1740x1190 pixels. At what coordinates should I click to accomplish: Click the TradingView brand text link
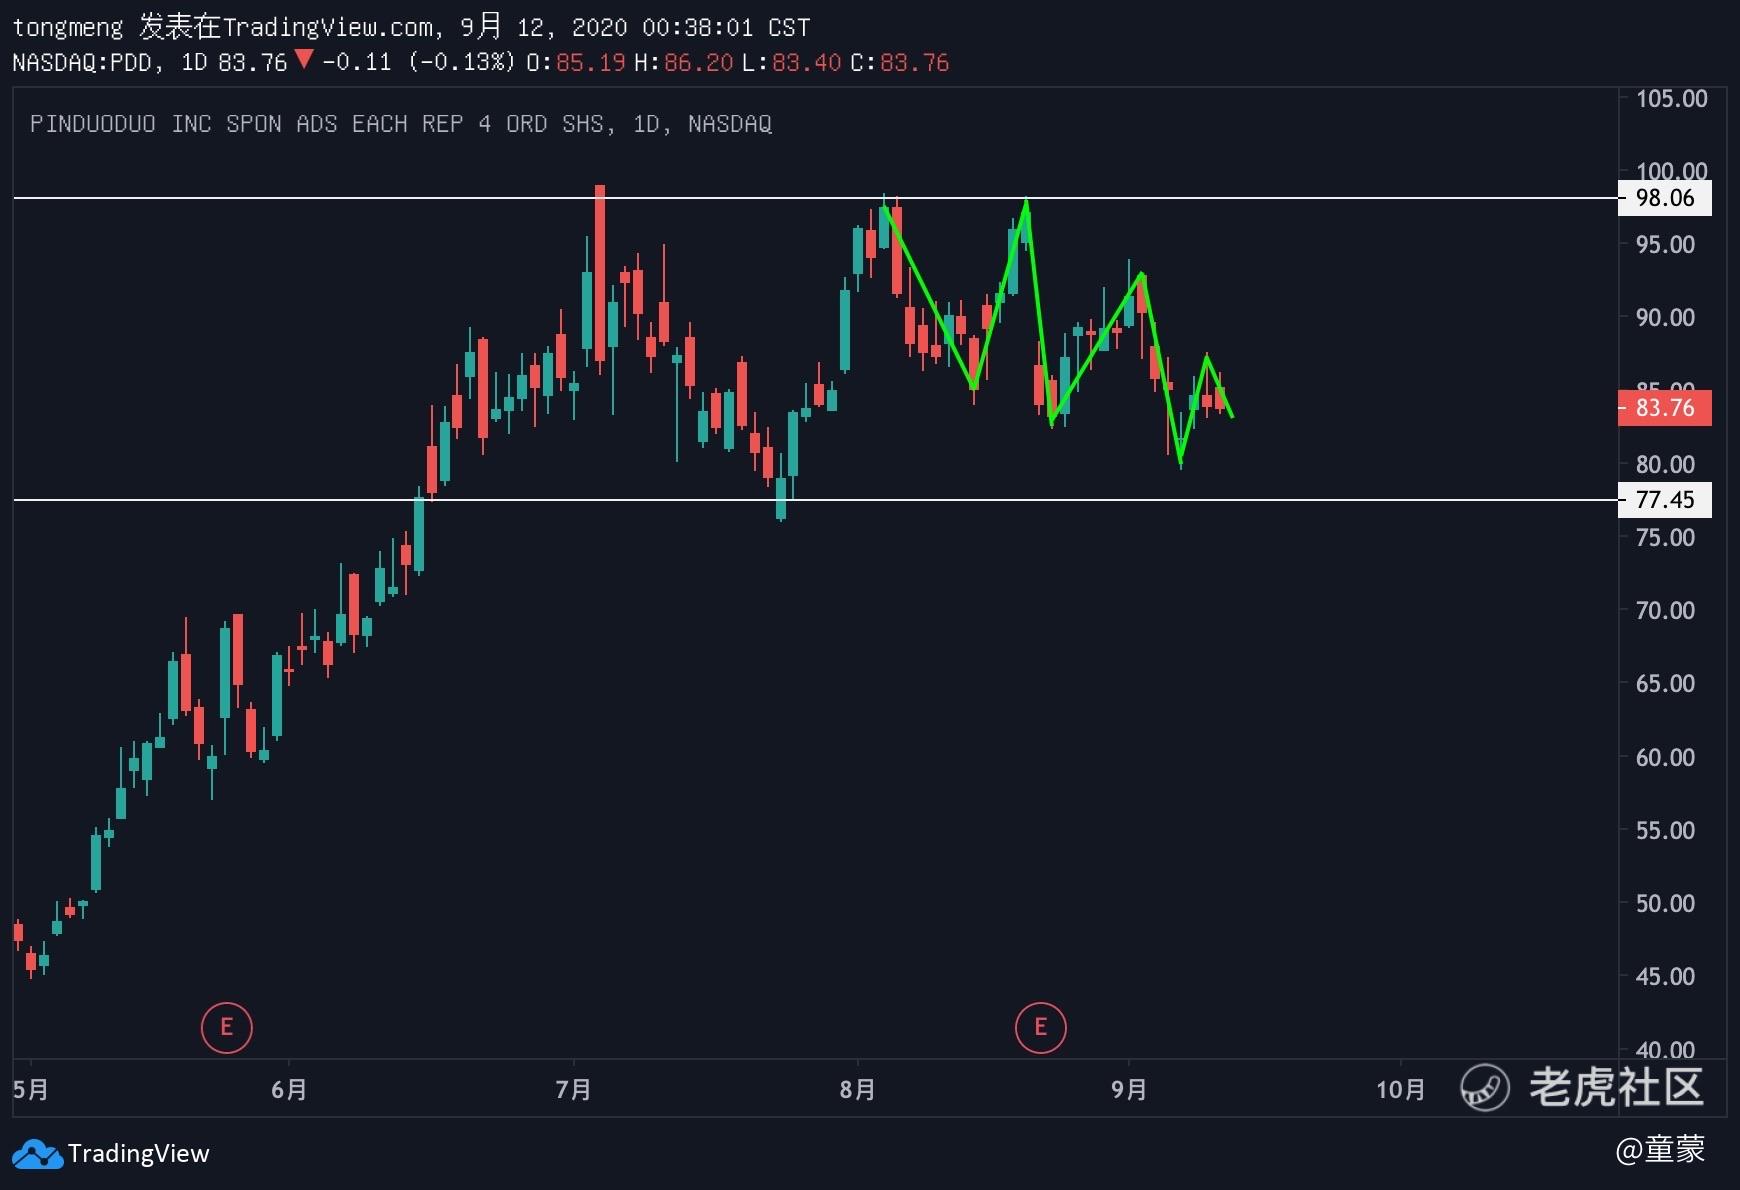[138, 1154]
